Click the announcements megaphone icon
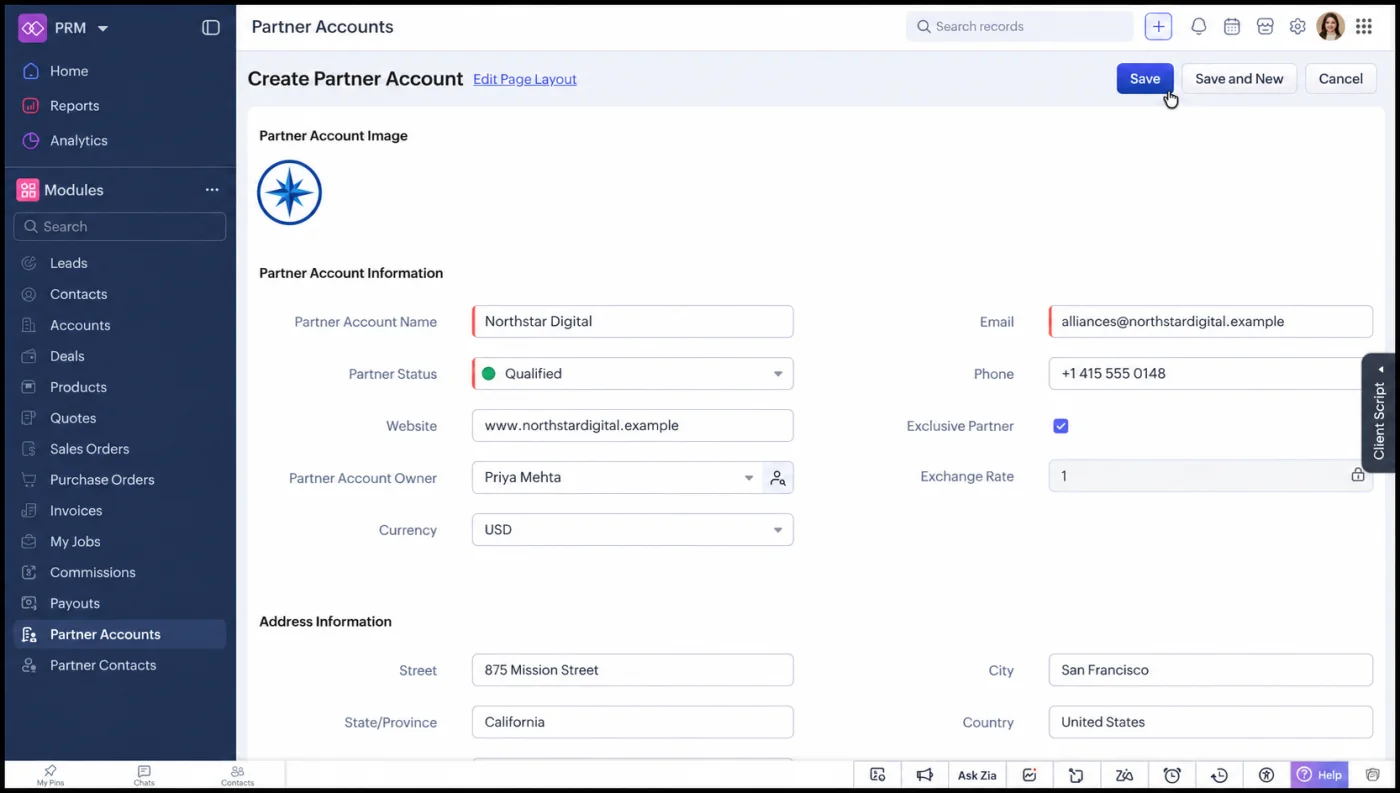This screenshot has height=793, width=1400. pyautogui.click(x=925, y=775)
